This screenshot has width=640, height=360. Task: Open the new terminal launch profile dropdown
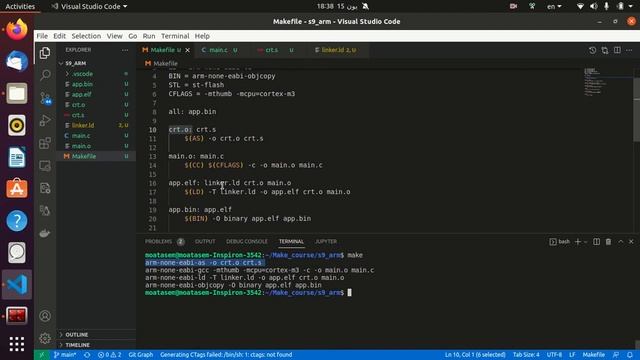[585, 242]
